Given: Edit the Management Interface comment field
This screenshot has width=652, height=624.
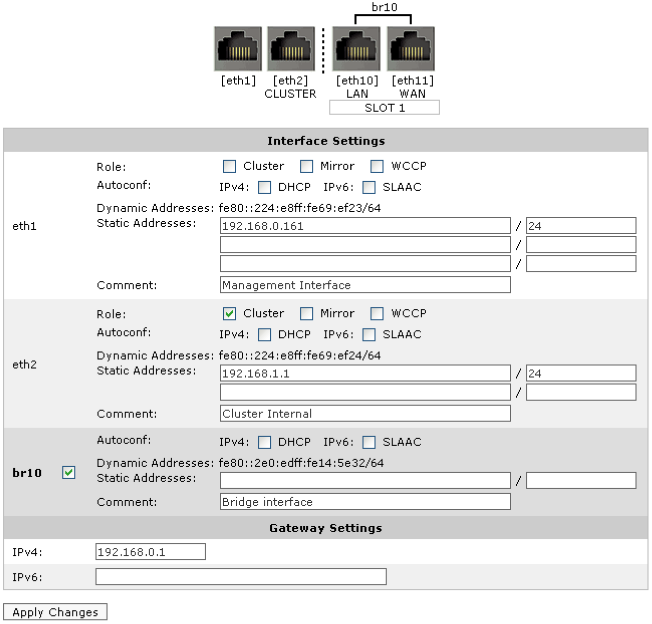Looking at the screenshot, I should pos(365,285).
